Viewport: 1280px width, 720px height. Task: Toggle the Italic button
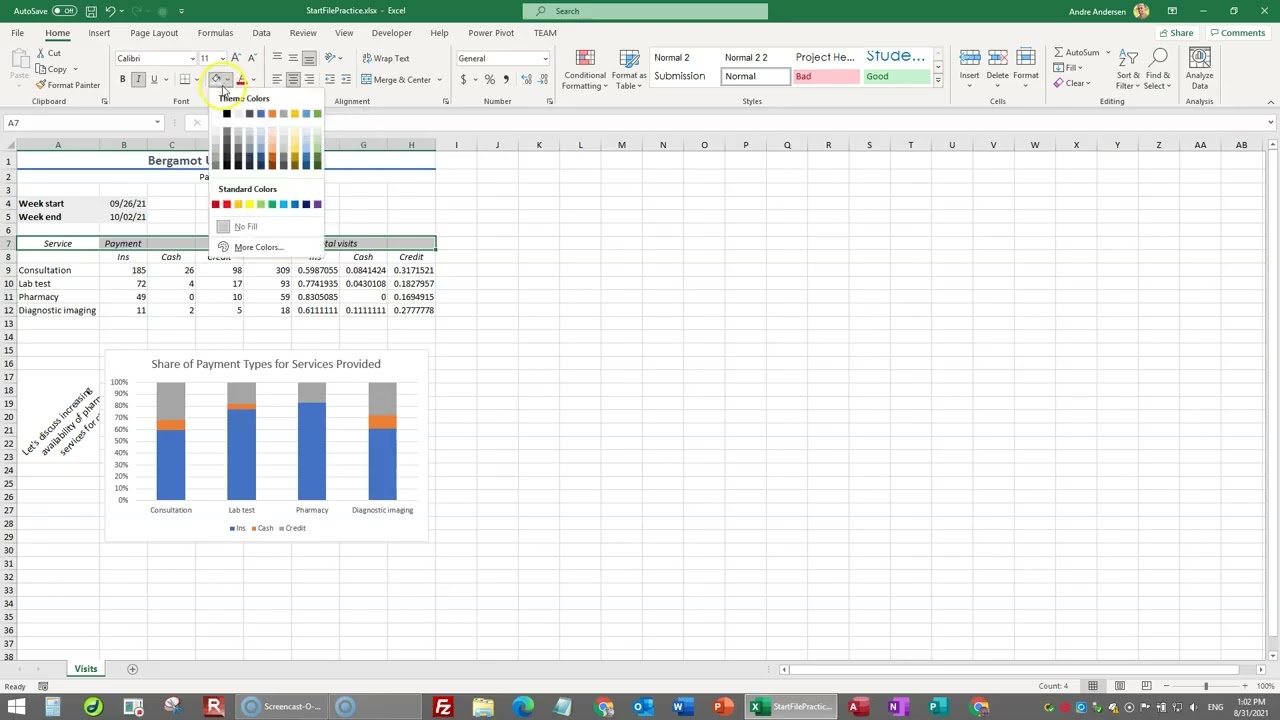coord(138,80)
